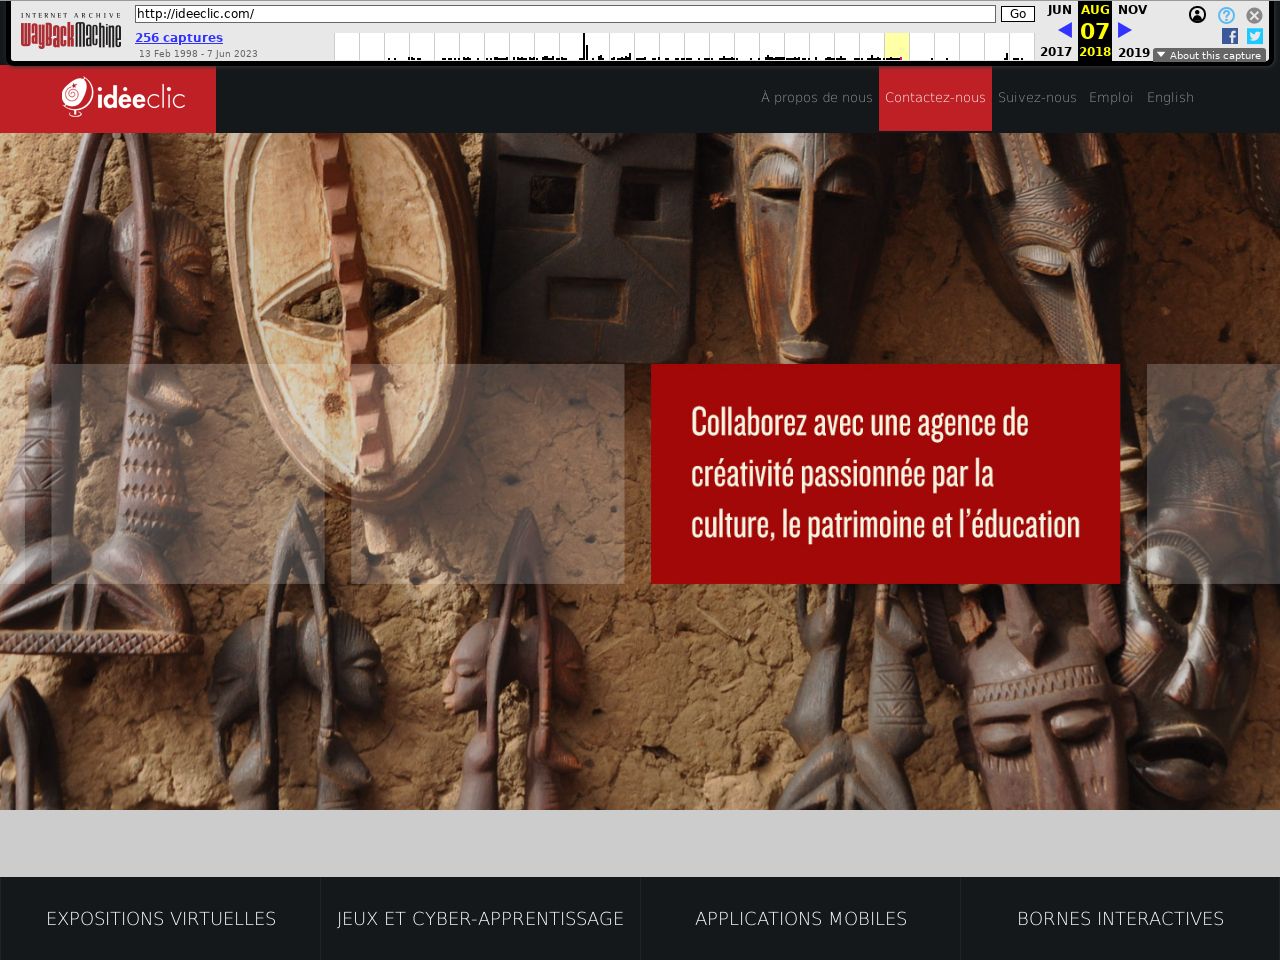Click the Wayback Machine logo
Image resolution: width=1280 pixels, height=960 pixels.
tap(71, 34)
